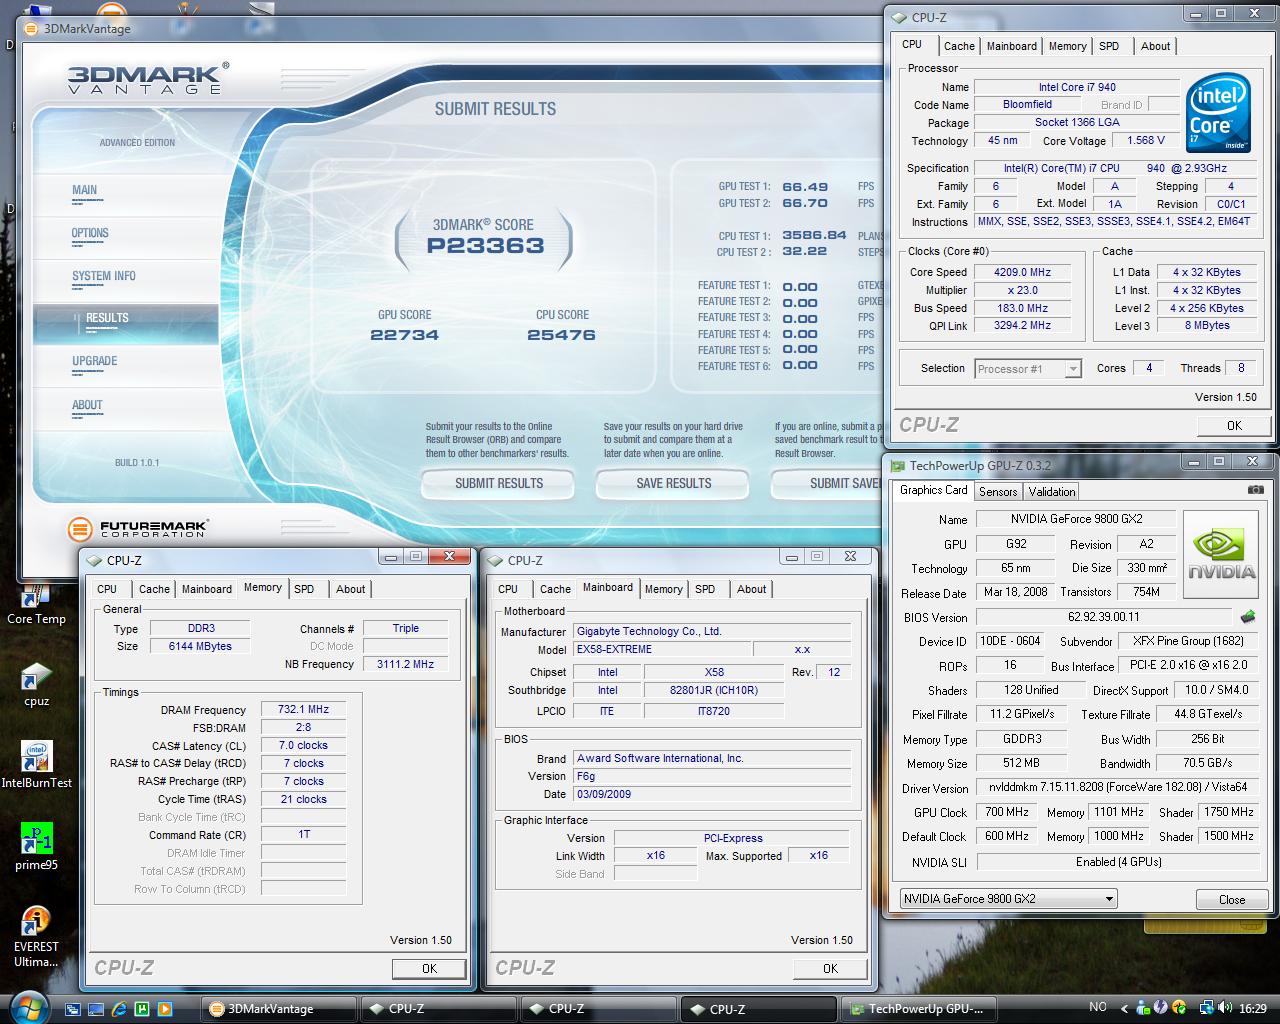Viewport: 1280px width, 1024px height.
Task: Switch to Sensors tab in GPU-Z
Action: [x=998, y=491]
